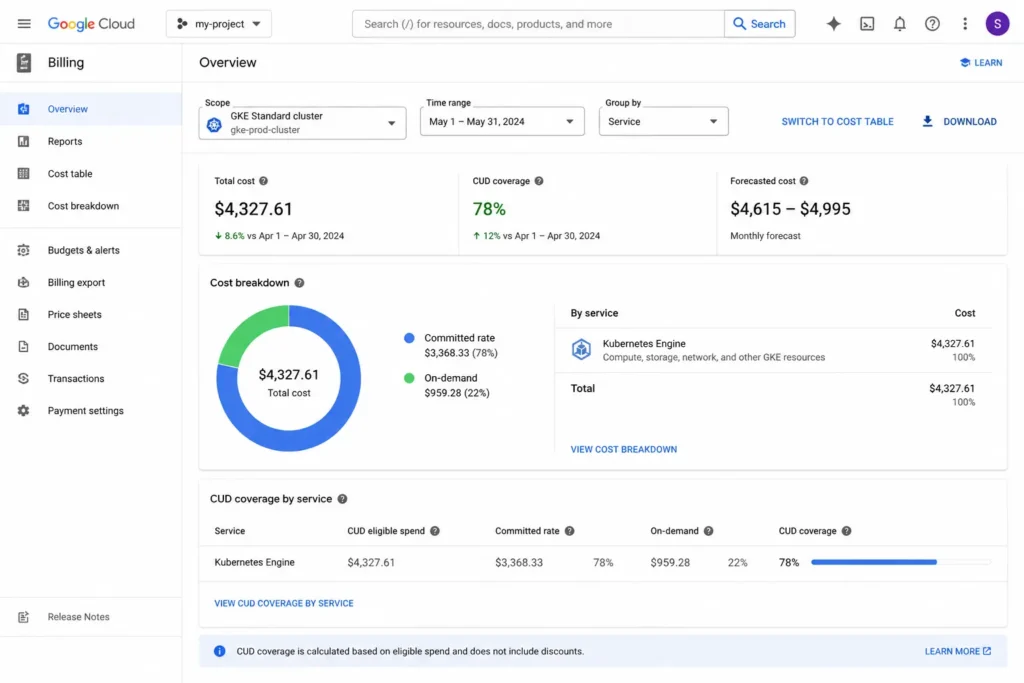Screen dimensions: 1024x683
Task: Click the Release Notes icon
Action: 24,617
